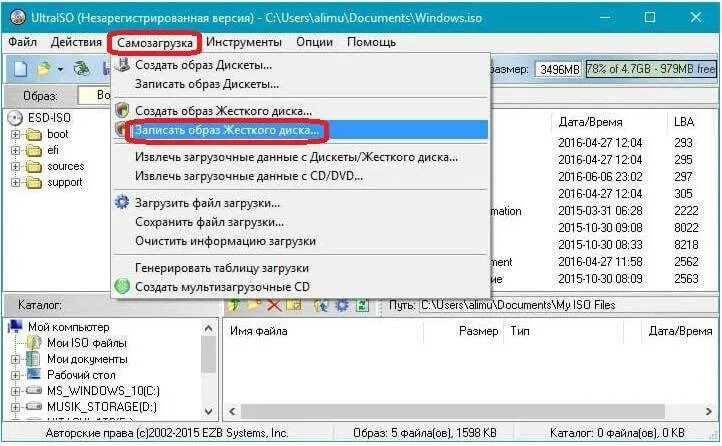This screenshot has height=446, width=722.
Task: Click the red X delete icon in catalog toolbar
Action: click(274, 305)
